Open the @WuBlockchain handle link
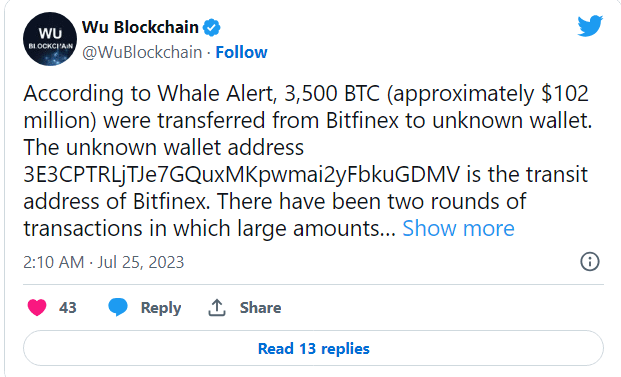 142,52
